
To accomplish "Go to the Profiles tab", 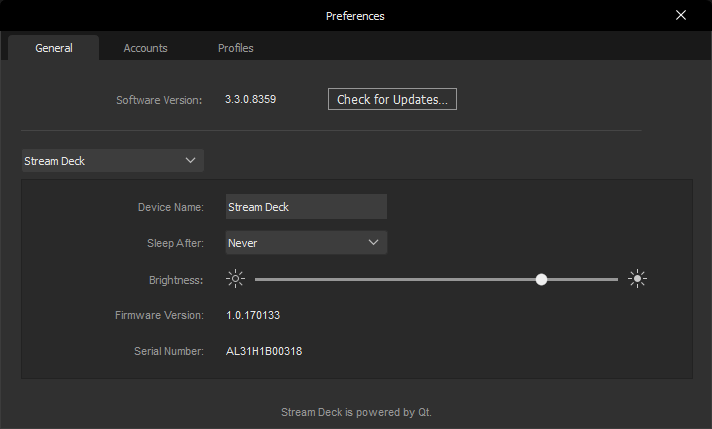I will pos(236,48).
